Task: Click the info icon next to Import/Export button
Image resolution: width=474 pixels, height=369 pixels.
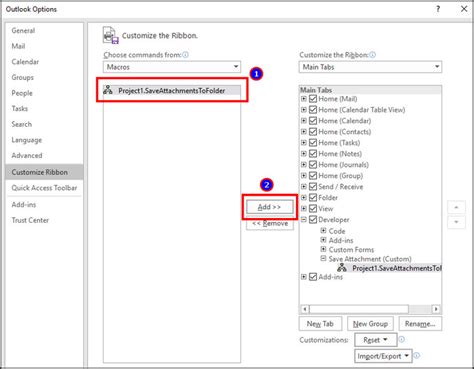Action: (x=417, y=356)
